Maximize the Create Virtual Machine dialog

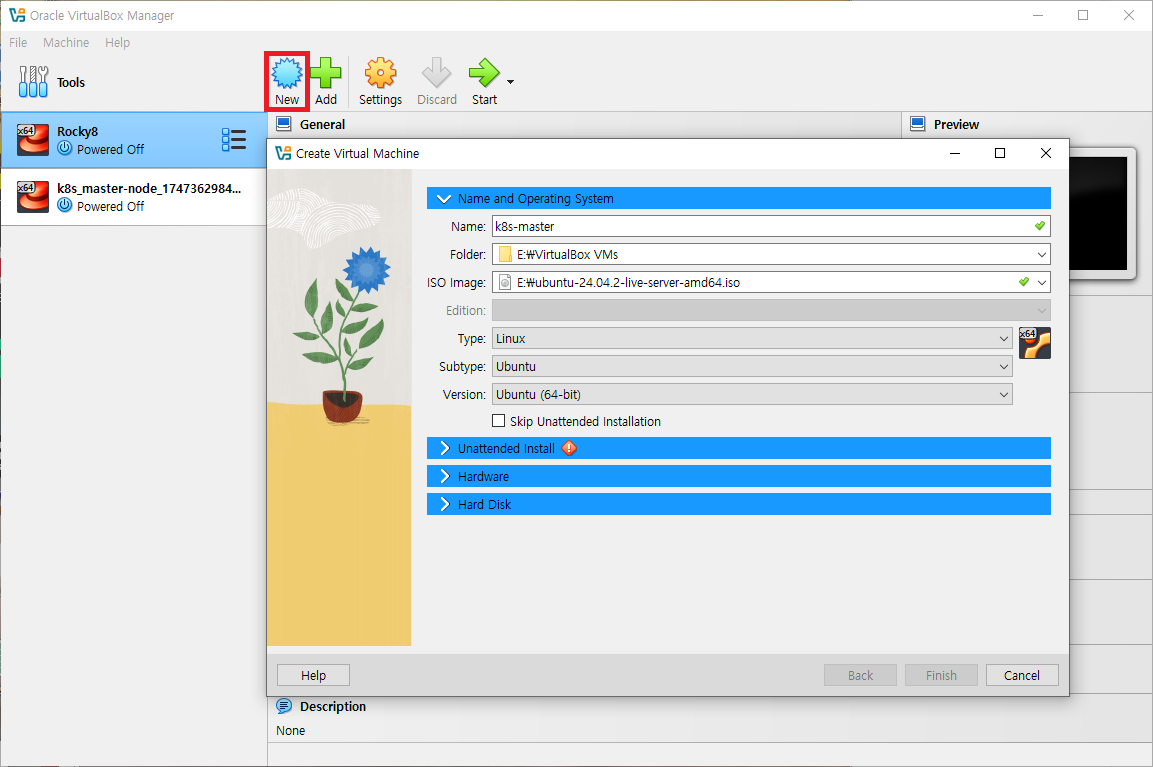point(1000,153)
